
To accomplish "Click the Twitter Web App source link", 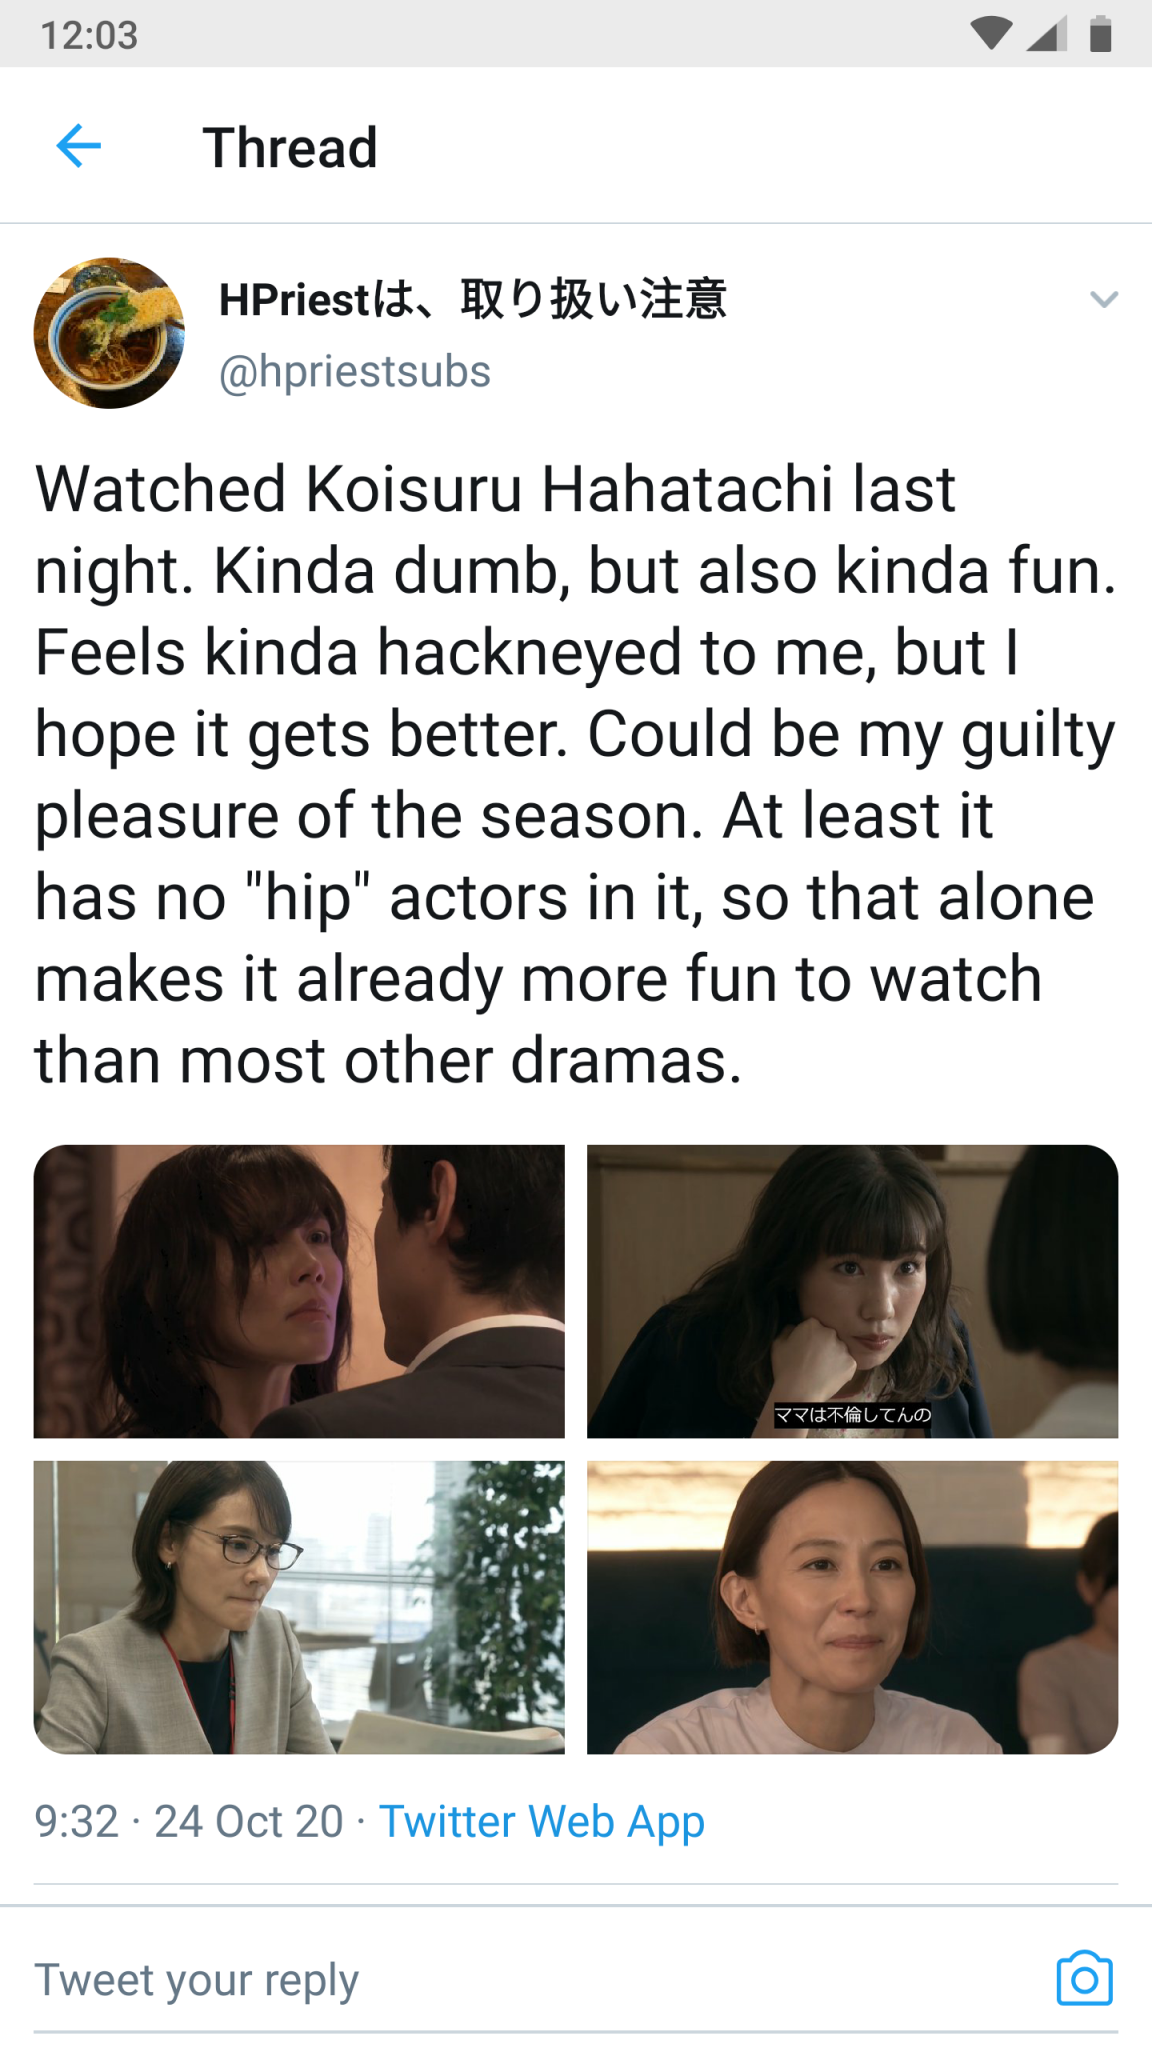I will (542, 1821).
